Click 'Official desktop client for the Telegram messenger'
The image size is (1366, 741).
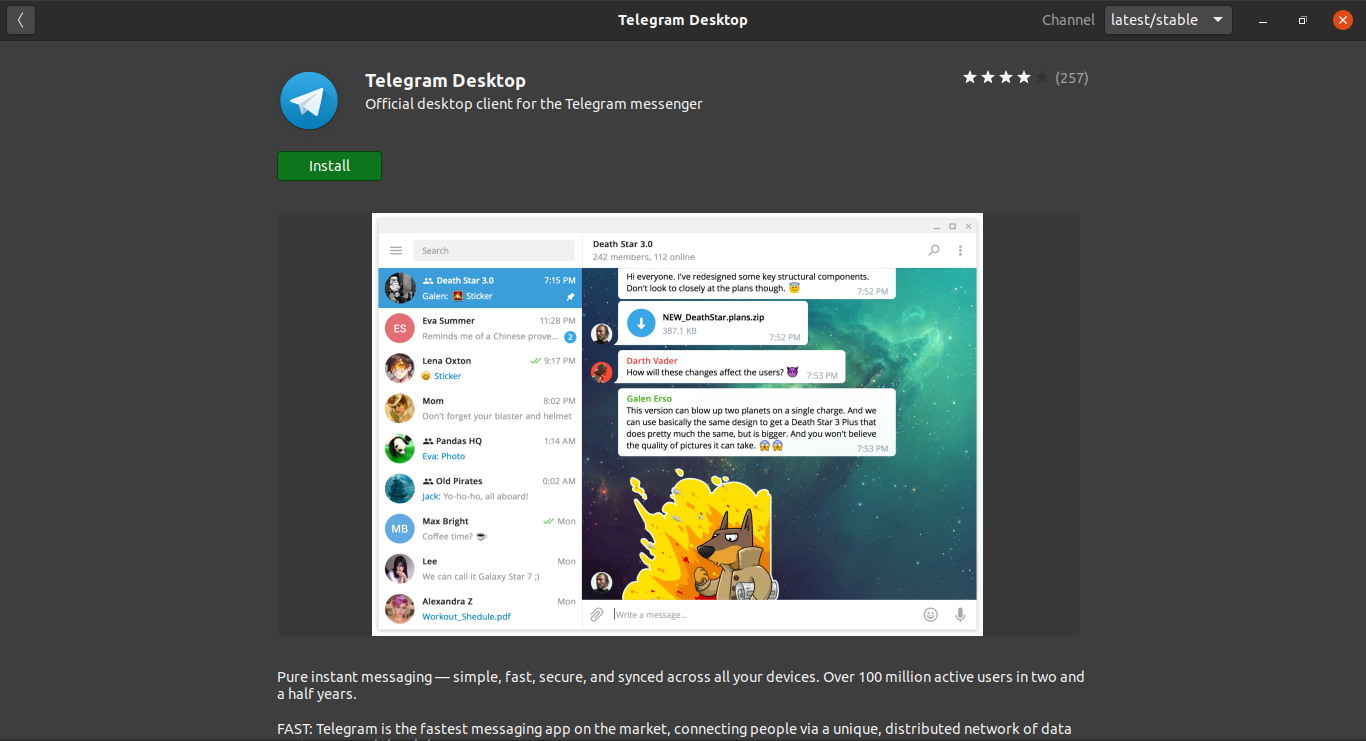click(x=534, y=104)
